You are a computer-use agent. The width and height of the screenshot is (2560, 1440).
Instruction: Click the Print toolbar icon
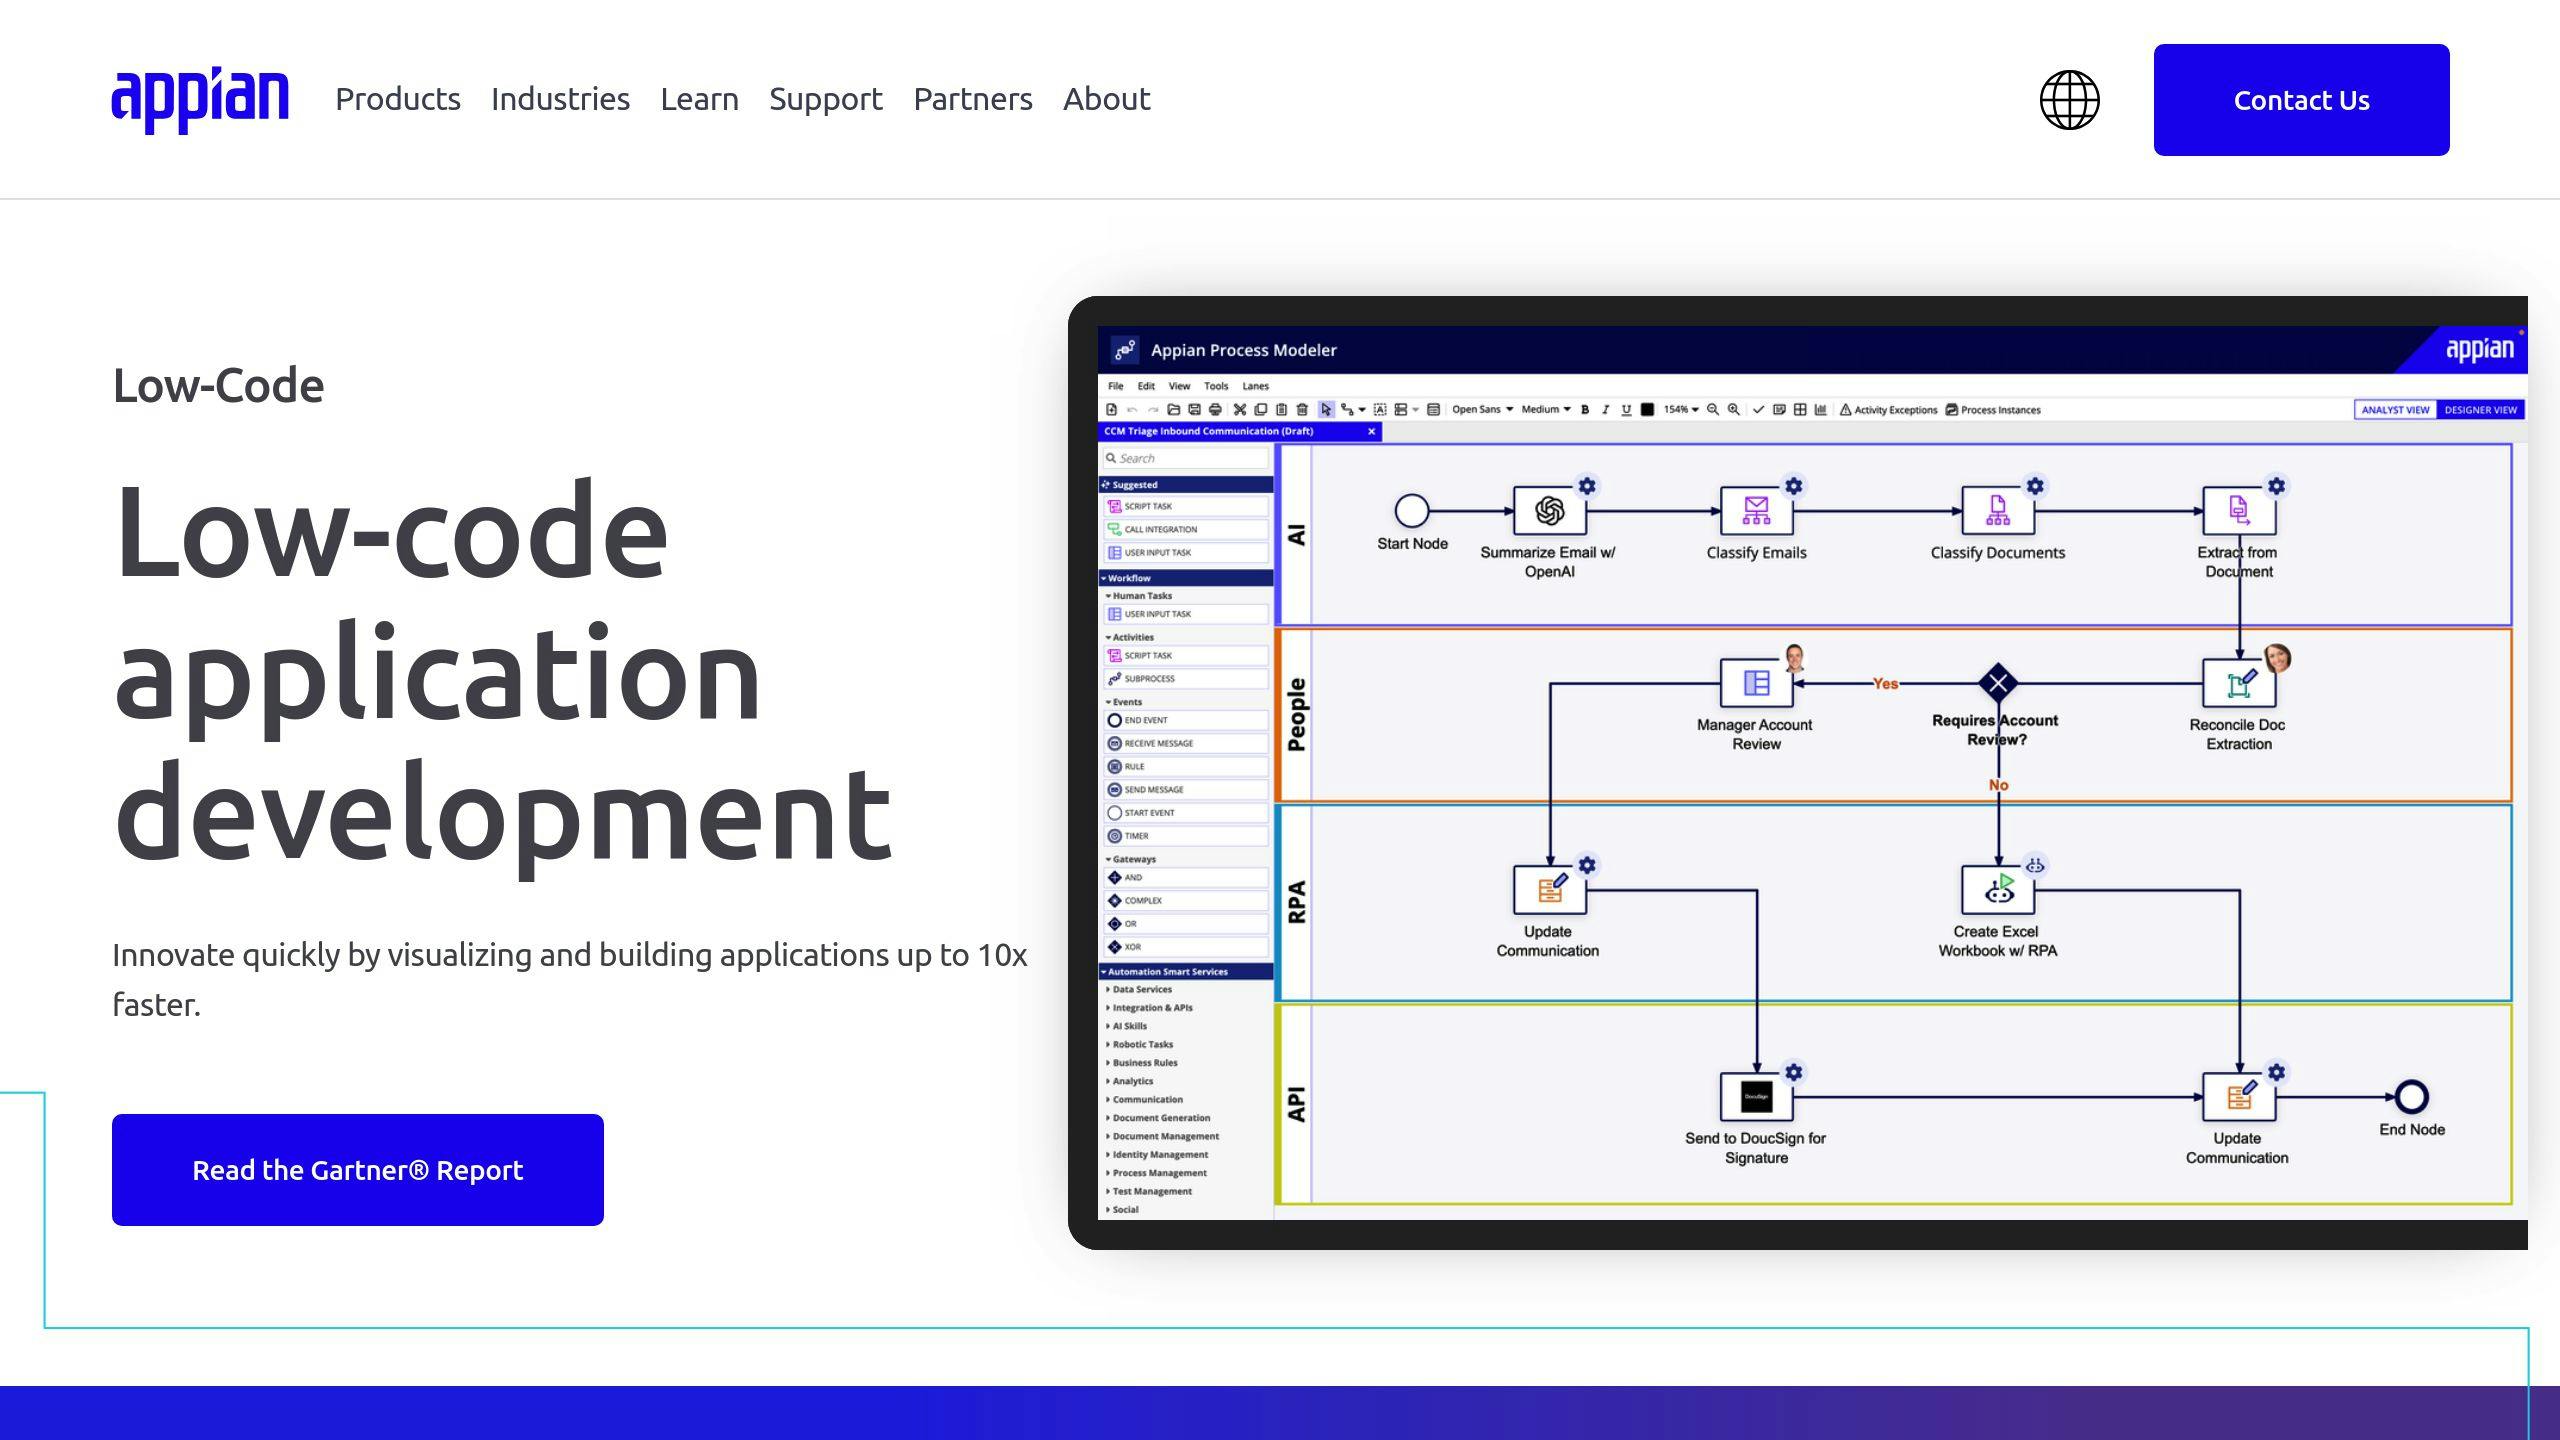point(1215,409)
